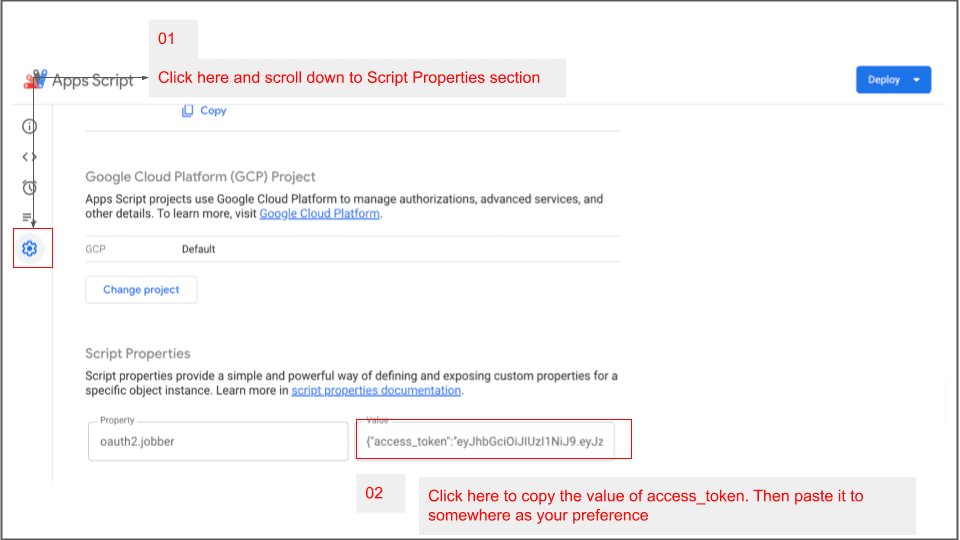Viewport: 960px width, 540px height.
Task: Click the GCP Default value row
Action: tap(198, 249)
